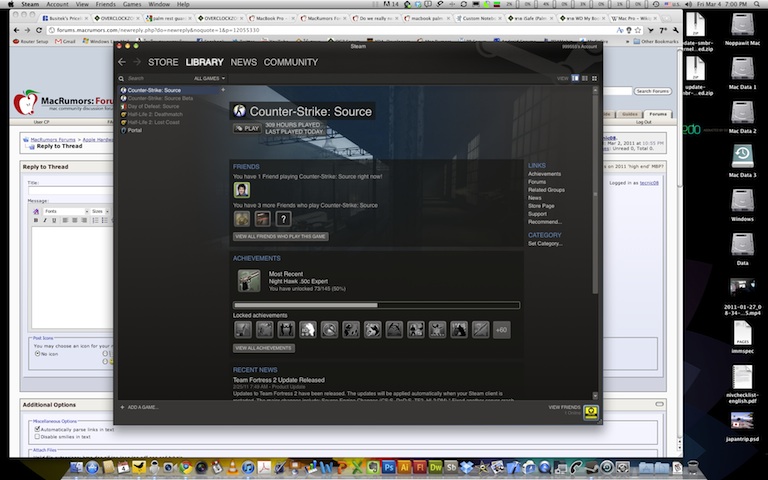Image resolution: width=768 pixels, height=480 pixels.
Task: Open the Related Groups link
Action: (546, 190)
